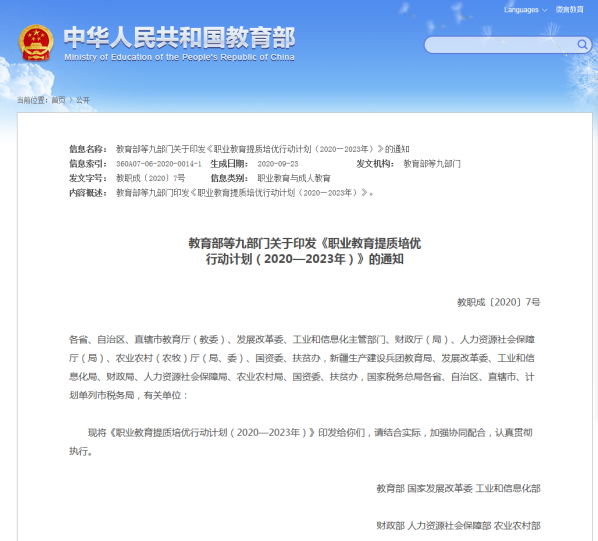Click signature line 财政部 人力资源社会保障部 农业农村部
The height and width of the screenshot is (541, 598).
[458, 526]
